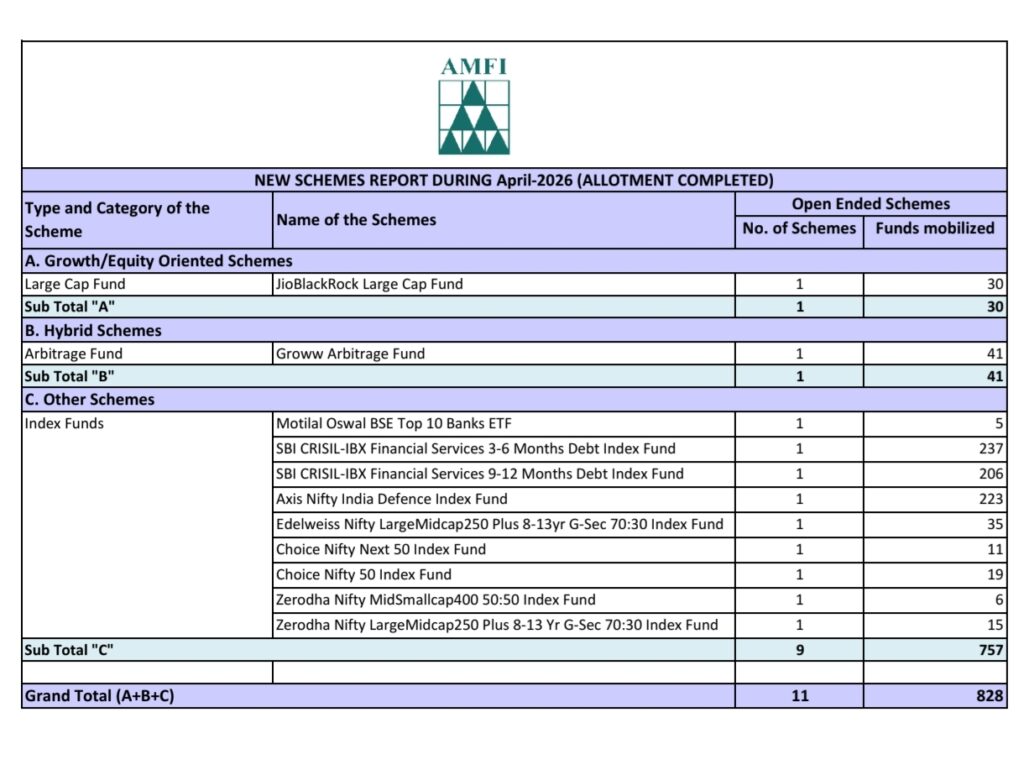Click funds value 223
The height and width of the screenshot is (770, 1024).
(x=991, y=499)
